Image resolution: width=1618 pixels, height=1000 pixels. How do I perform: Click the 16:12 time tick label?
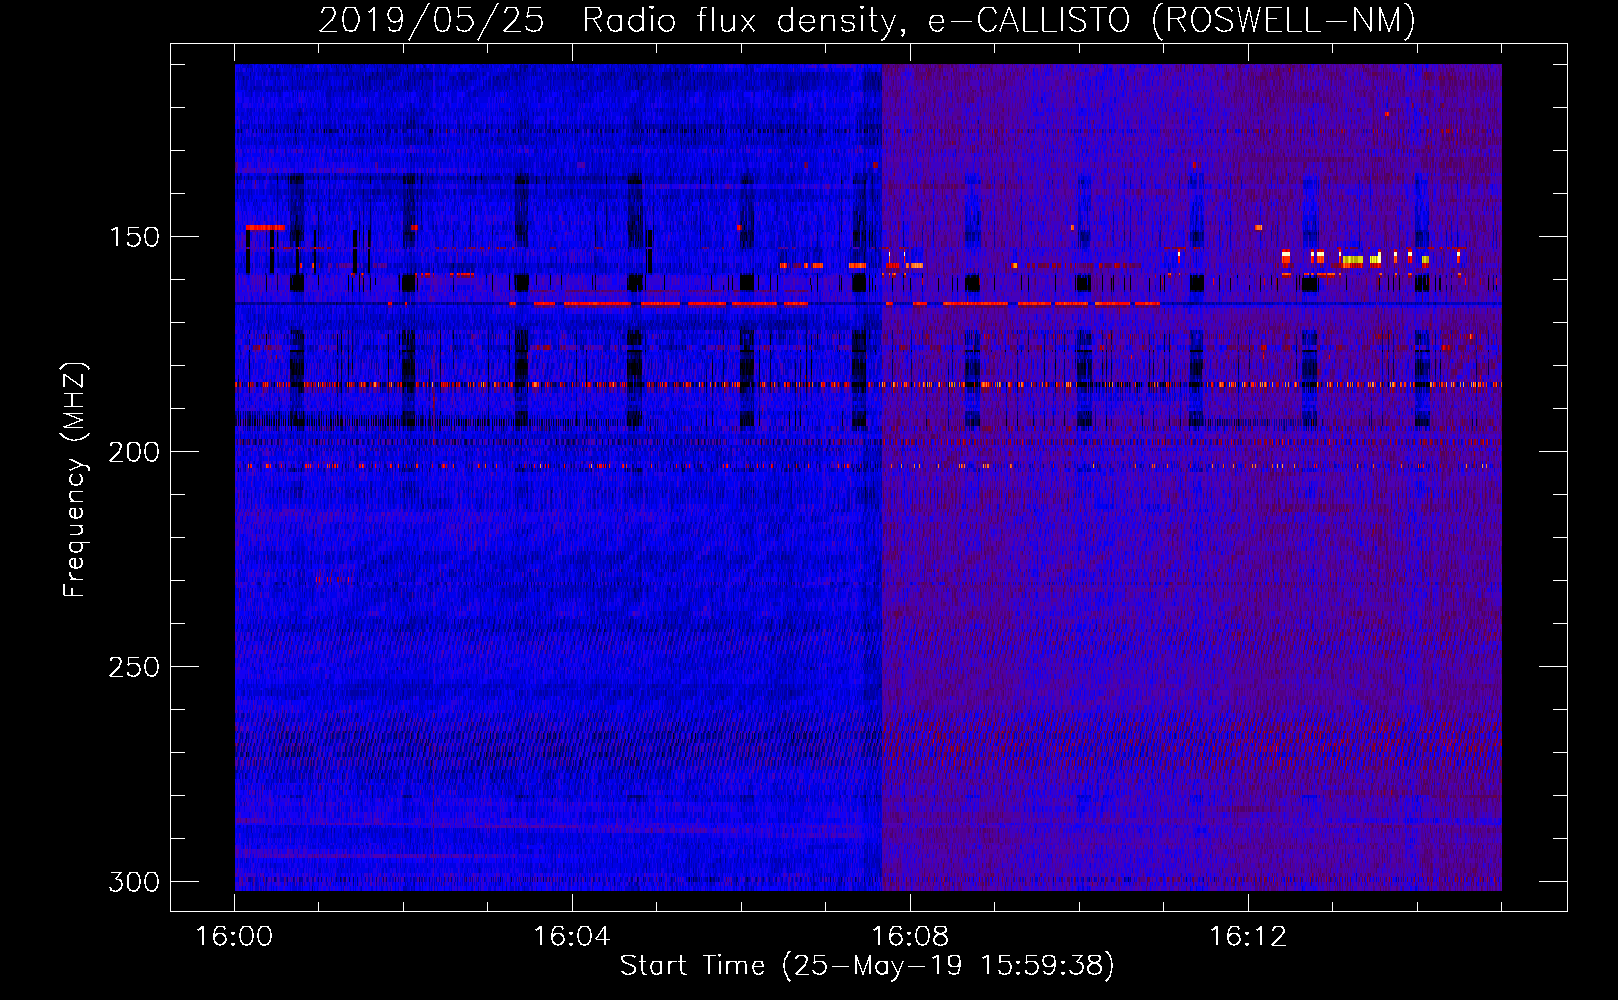click(1247, 936)
